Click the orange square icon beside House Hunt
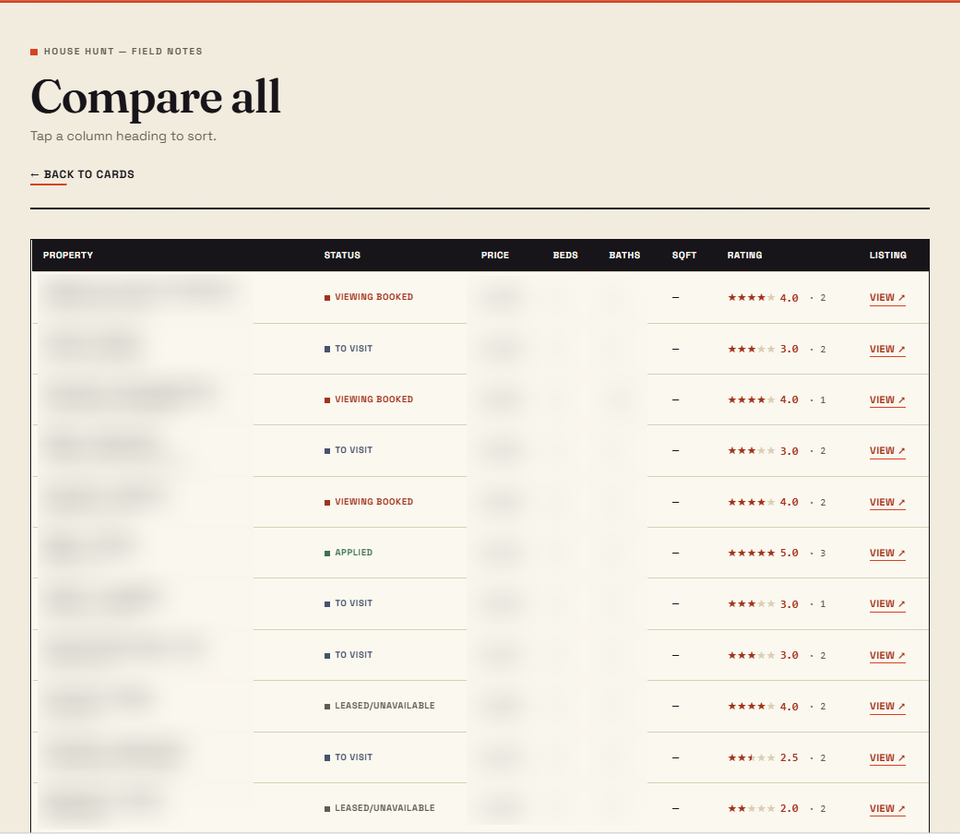 point(34,52)
